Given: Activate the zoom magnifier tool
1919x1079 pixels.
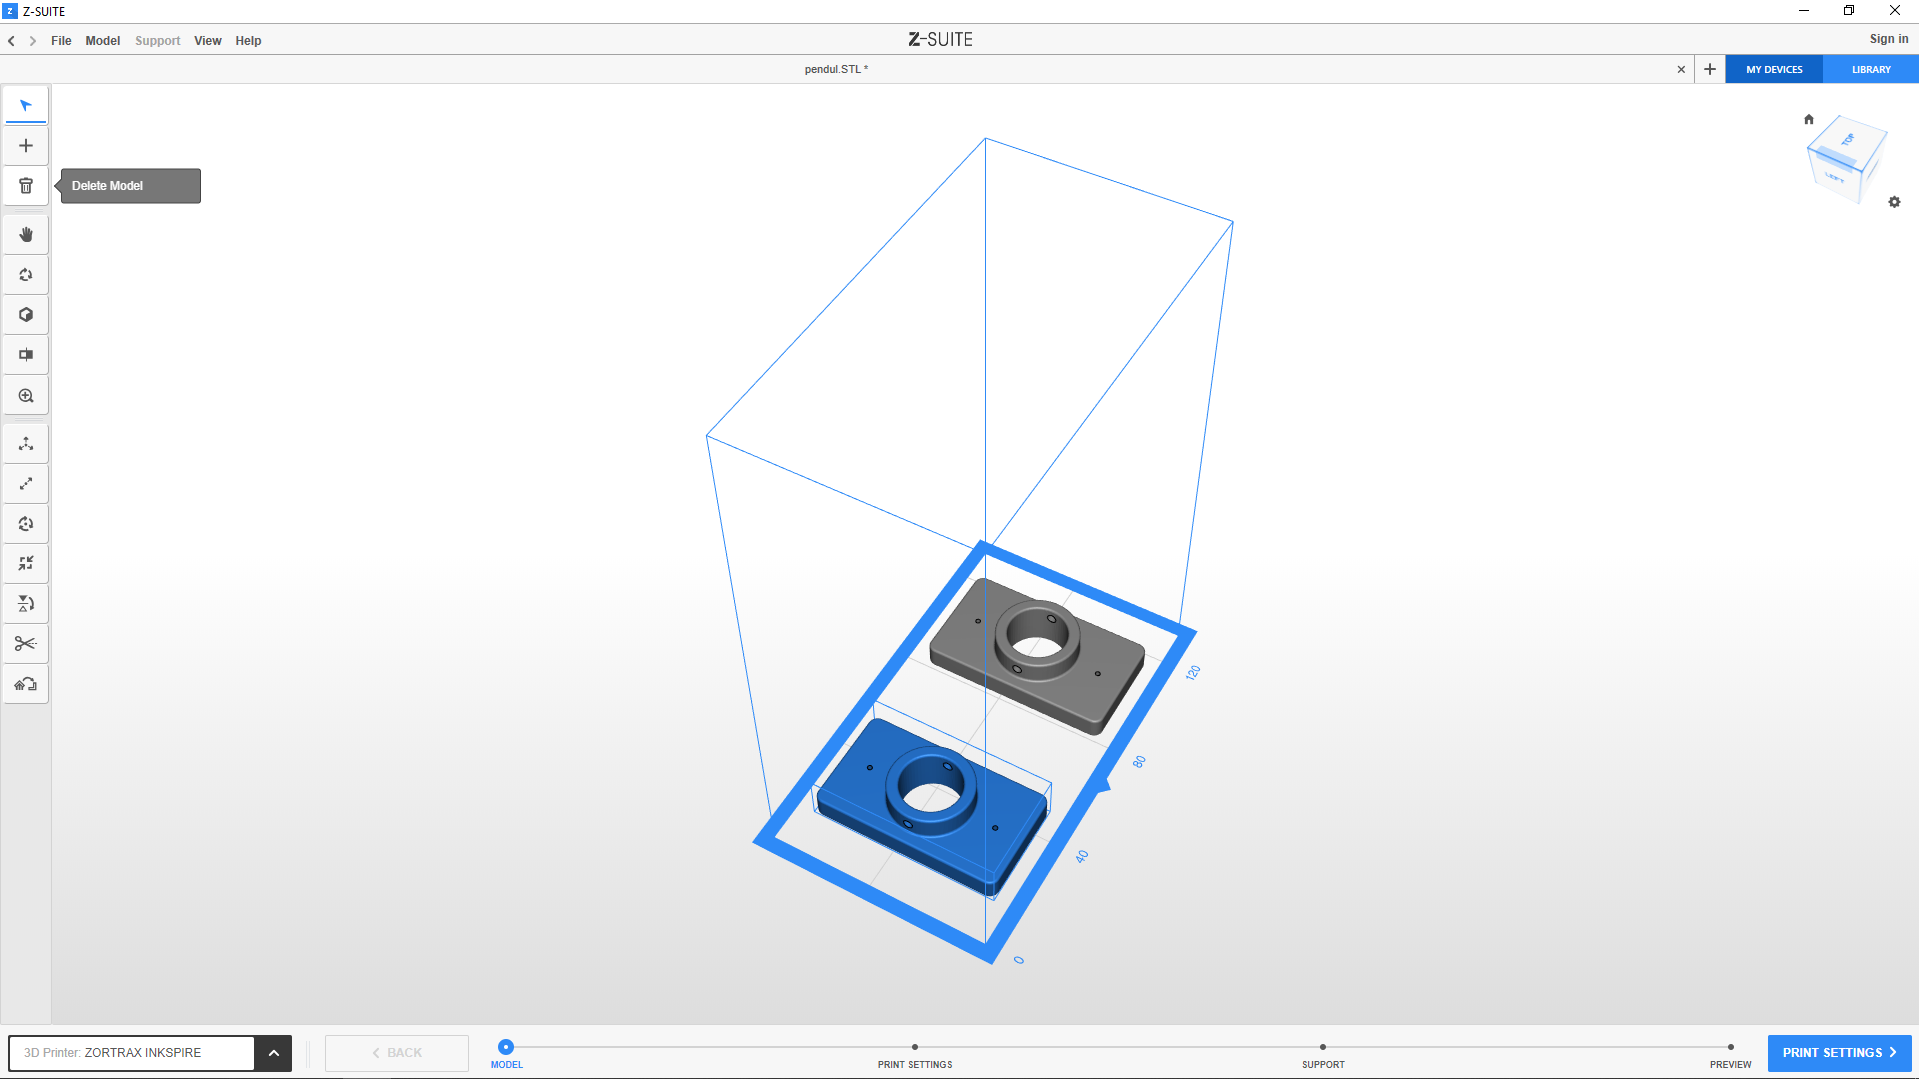Looking at the screenshot, I should [x=26, y=396].
